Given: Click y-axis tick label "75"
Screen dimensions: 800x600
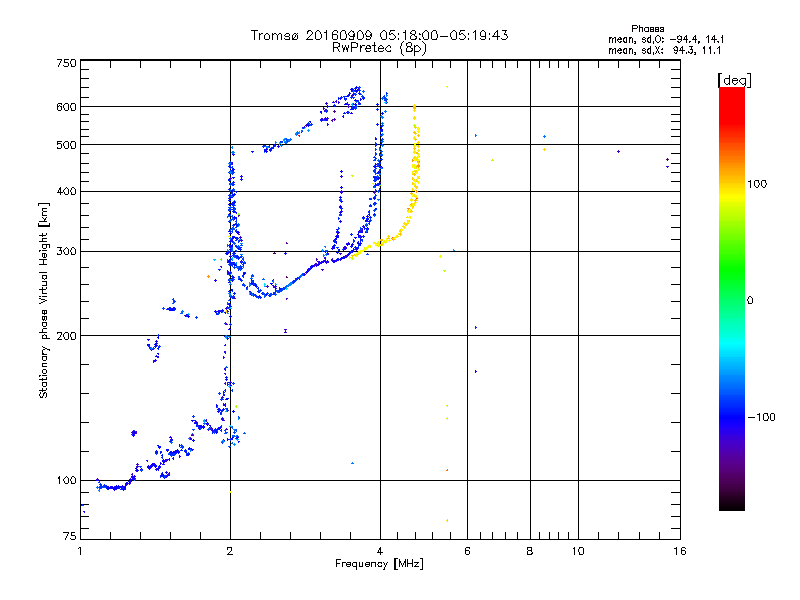Looking at the screenshot, I should point(70,536).
